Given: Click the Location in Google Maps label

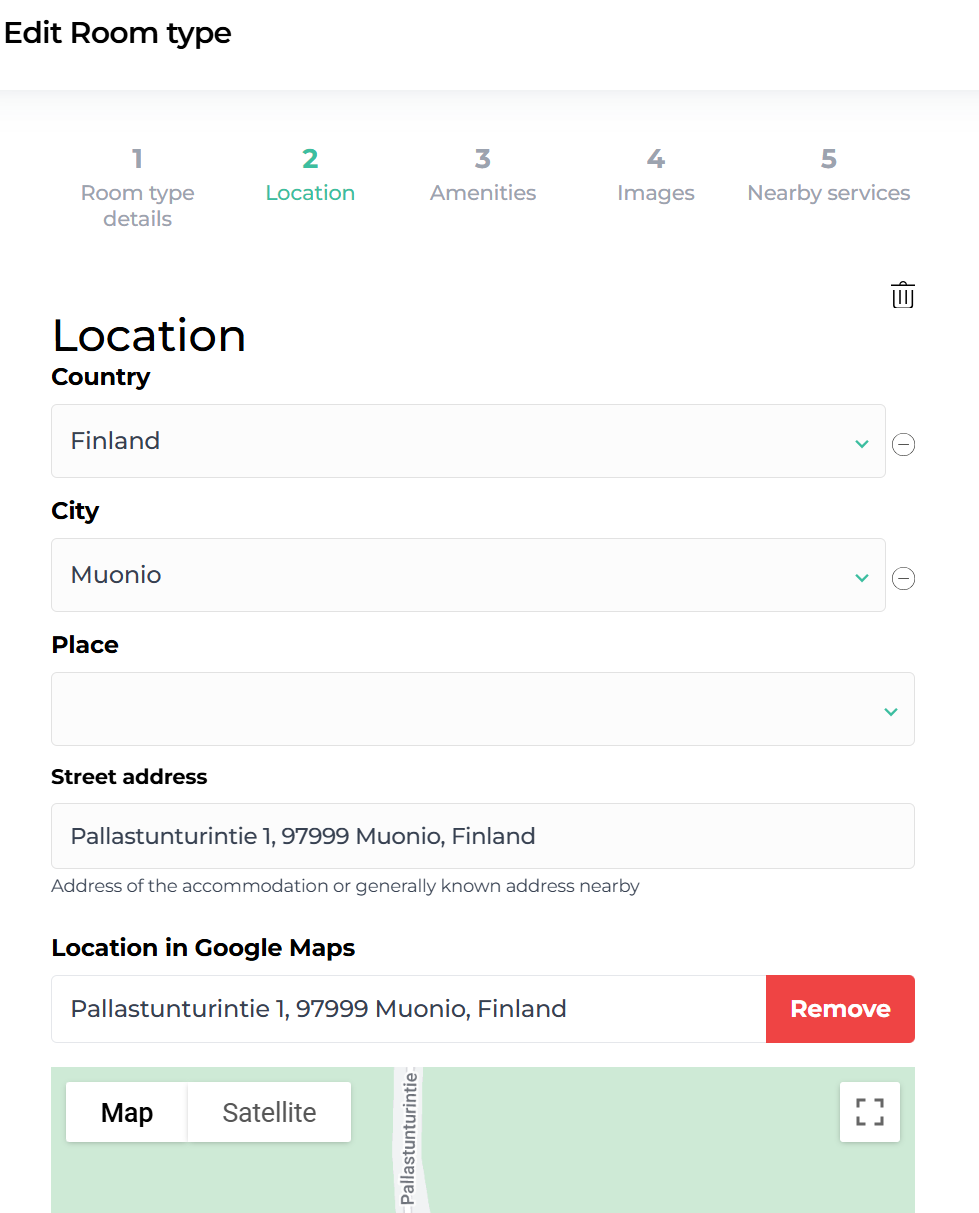Looking at the screenshot, I should (x=203, y=948).
